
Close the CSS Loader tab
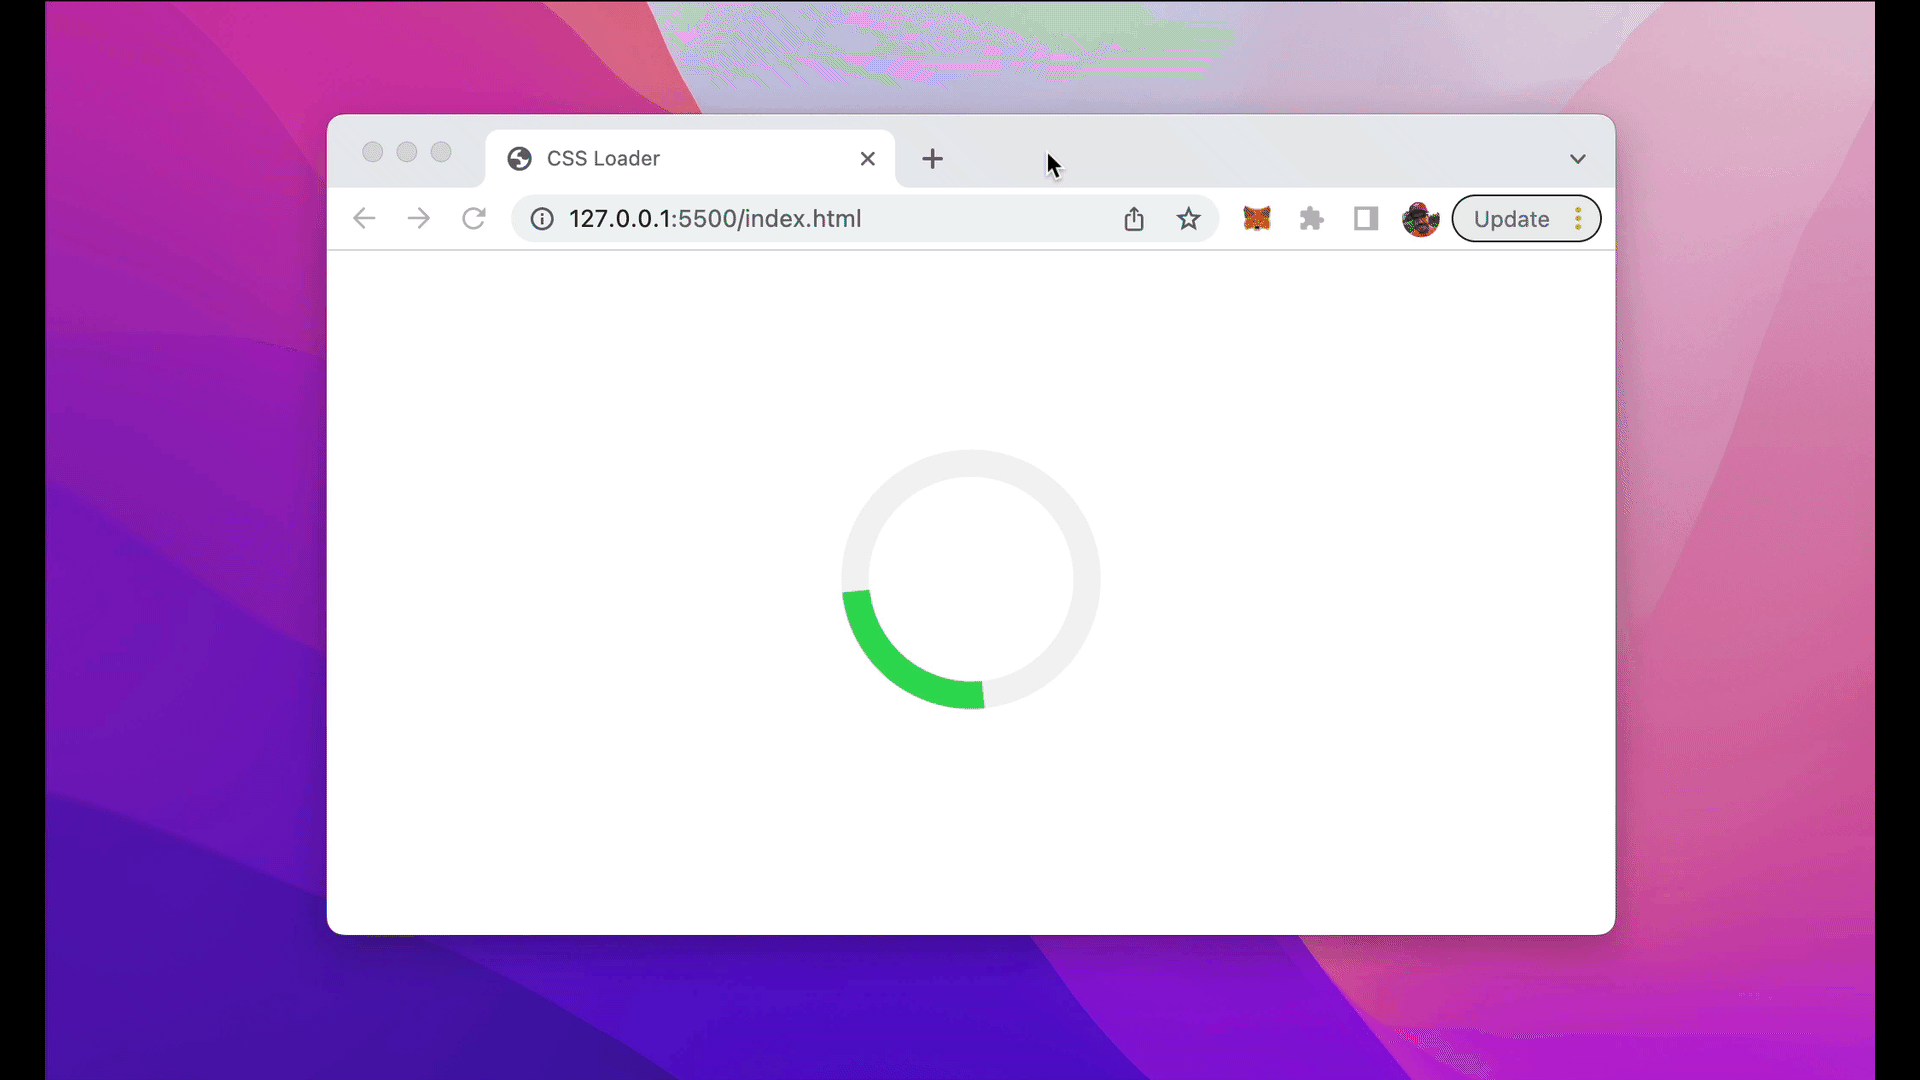click(868, 158)
